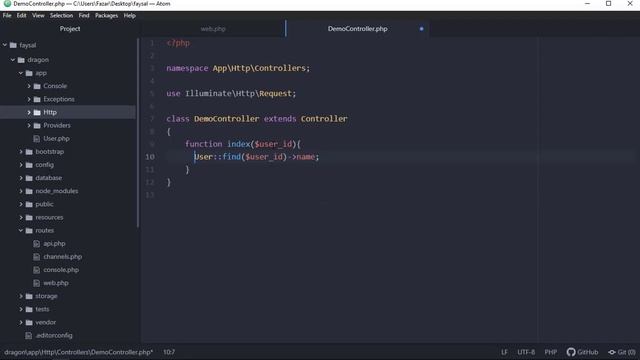Click the node_modules folder icon
640x360 pixels.
[x=29, y=191]
